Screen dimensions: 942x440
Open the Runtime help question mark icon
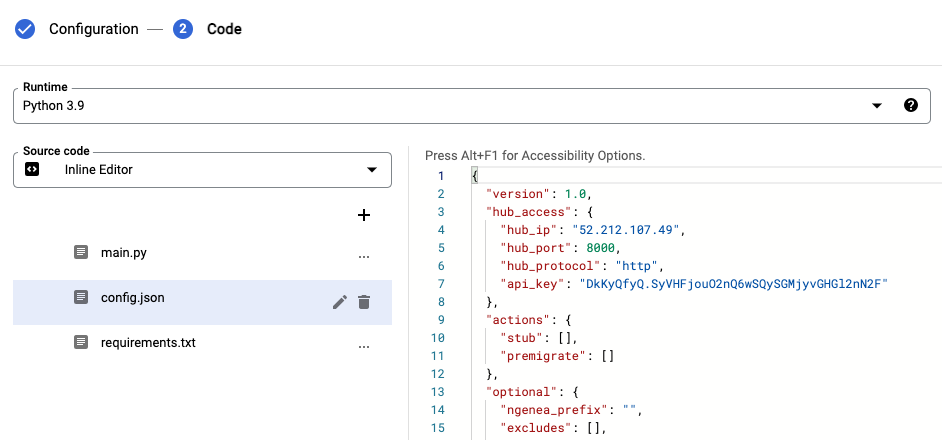coord(910,105)
